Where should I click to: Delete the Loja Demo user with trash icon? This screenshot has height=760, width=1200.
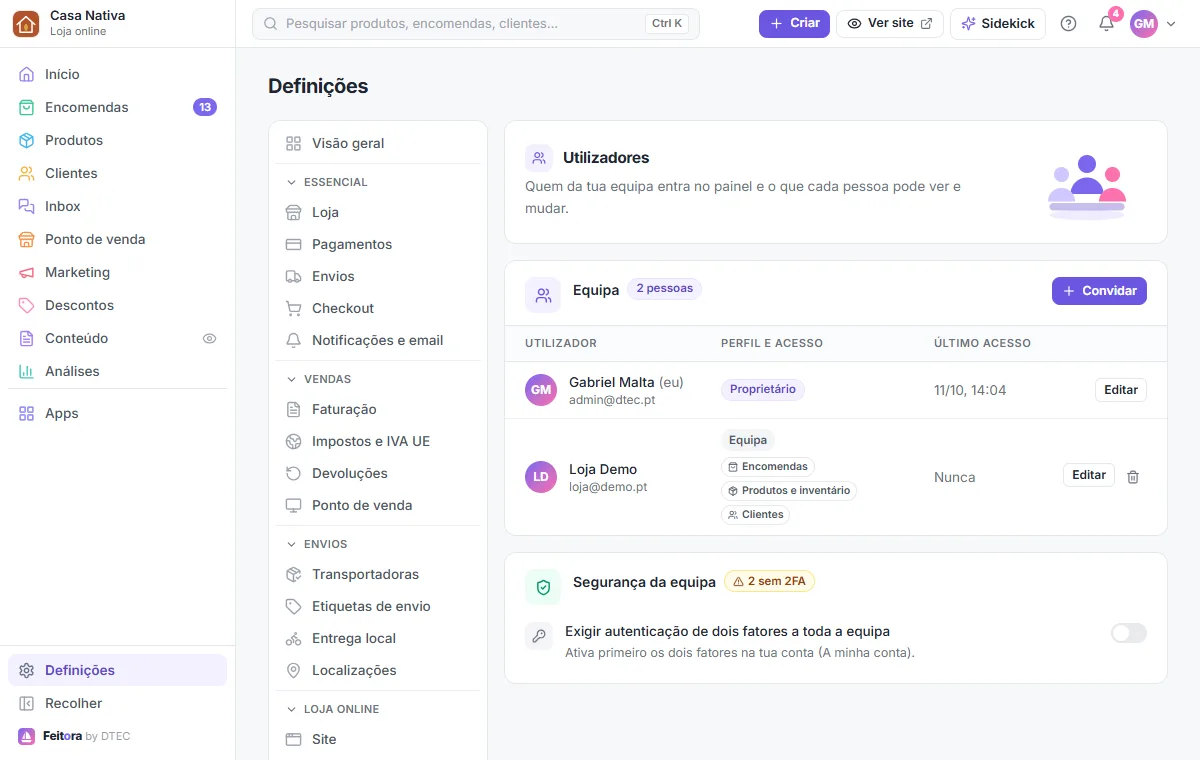(1133, 477)
